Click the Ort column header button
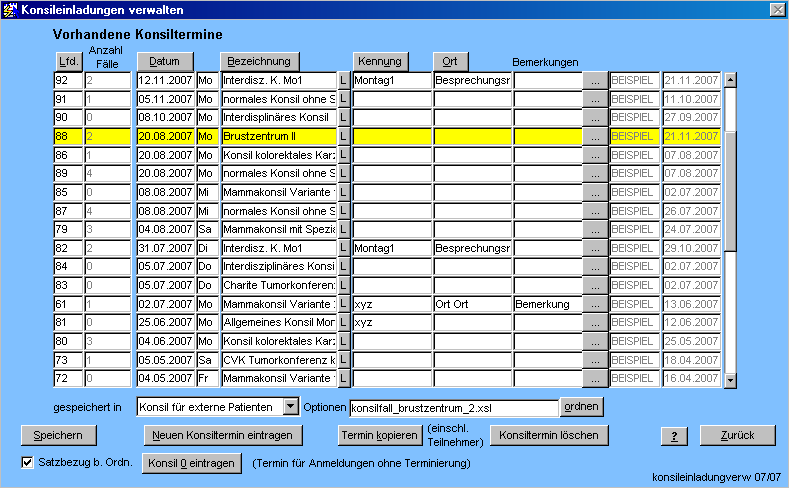 (450, 61)
